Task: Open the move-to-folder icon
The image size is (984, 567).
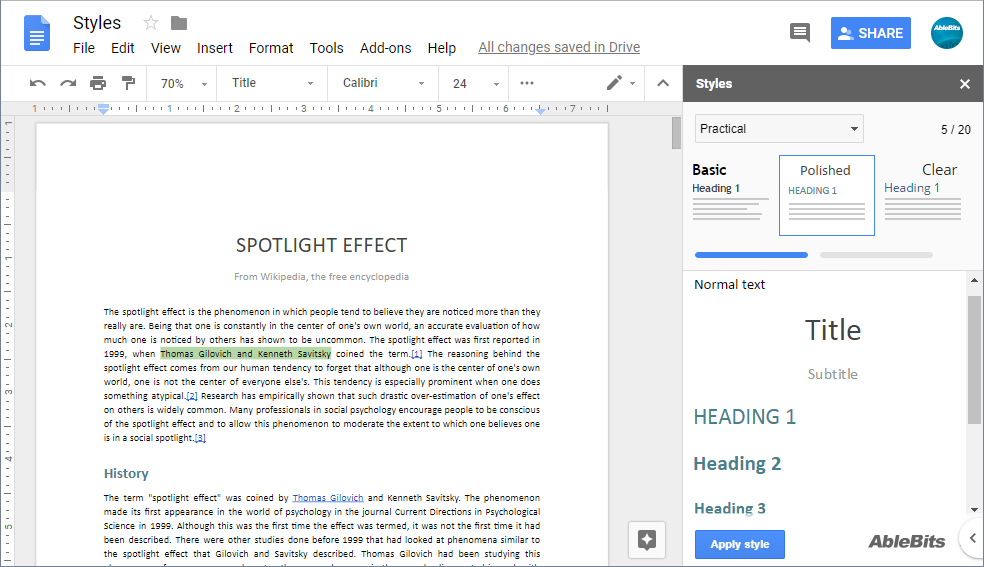Action: pos(179,23)
